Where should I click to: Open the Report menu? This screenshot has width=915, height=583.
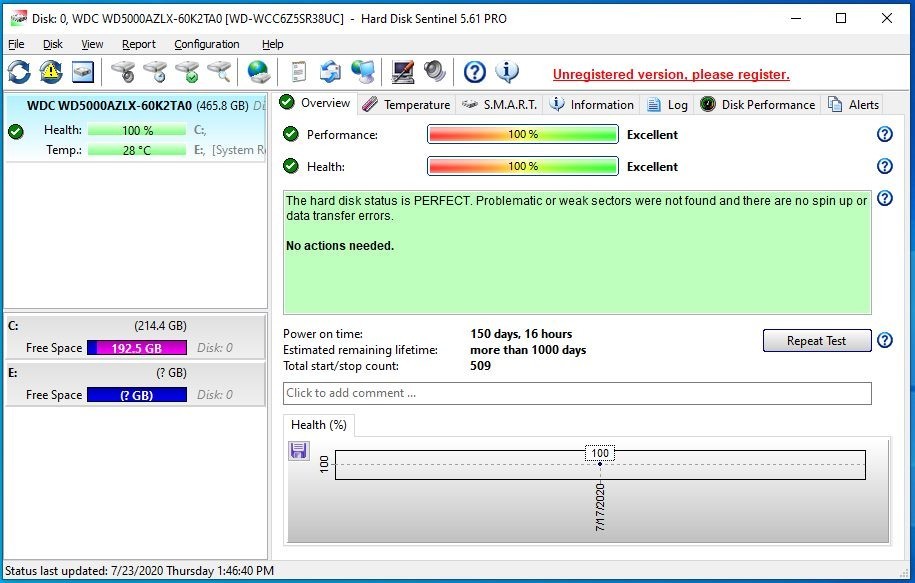[139, 44]
